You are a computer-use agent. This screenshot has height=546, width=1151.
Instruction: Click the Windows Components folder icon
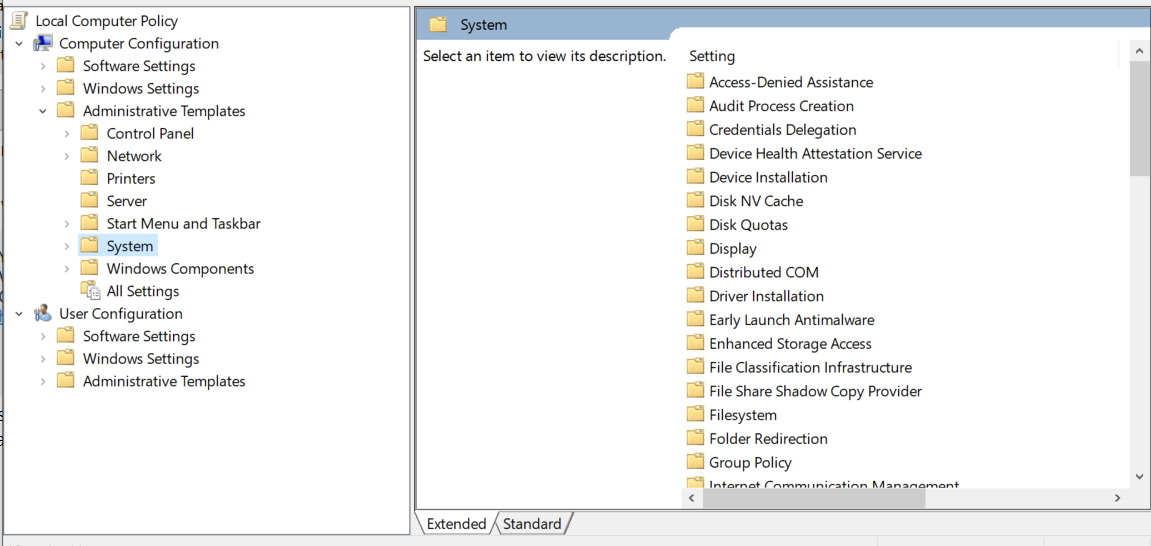click(x=90, y=269)
